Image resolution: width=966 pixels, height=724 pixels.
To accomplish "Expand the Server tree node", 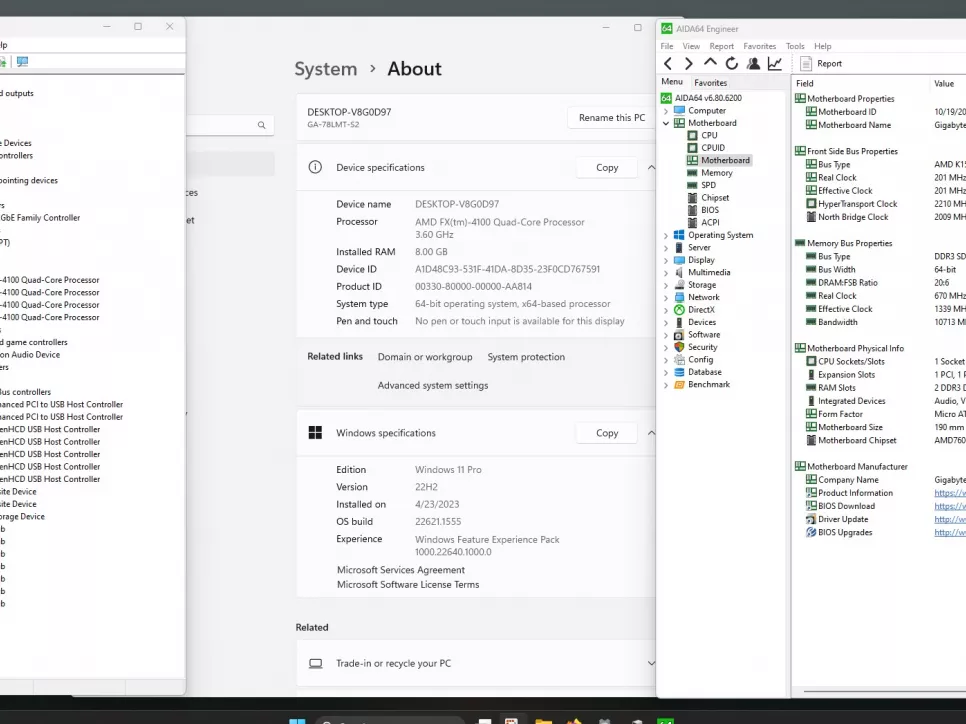I will [x=666, y=248].
